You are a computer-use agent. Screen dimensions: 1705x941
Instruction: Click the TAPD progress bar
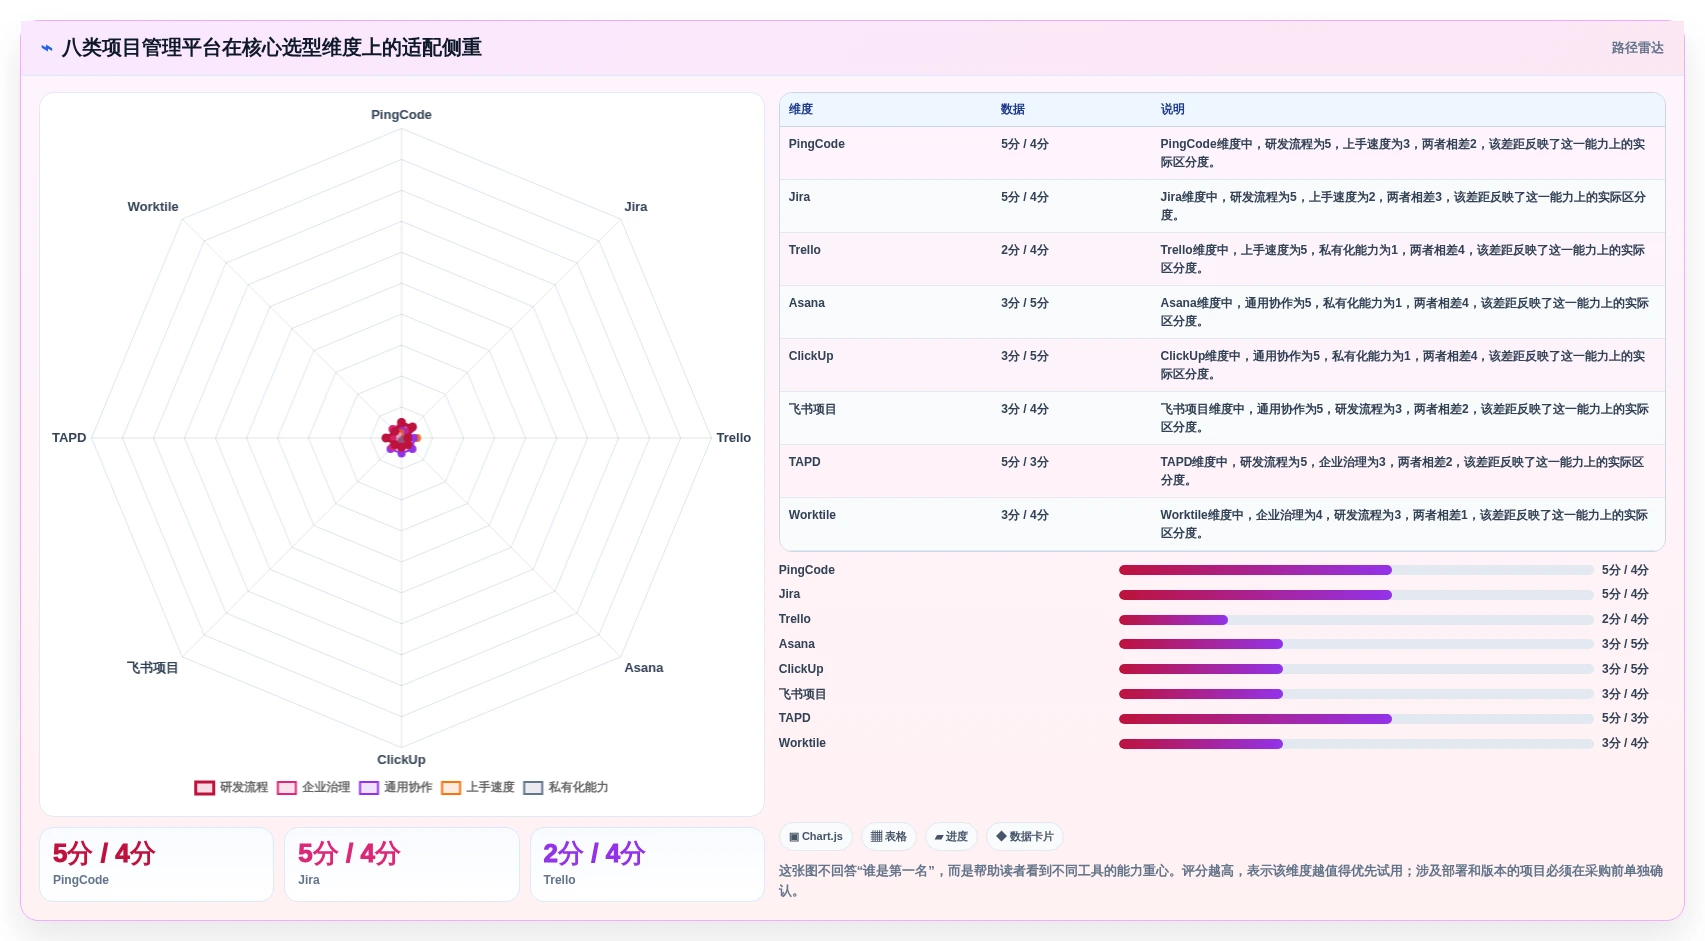[x=1356, y=719]
